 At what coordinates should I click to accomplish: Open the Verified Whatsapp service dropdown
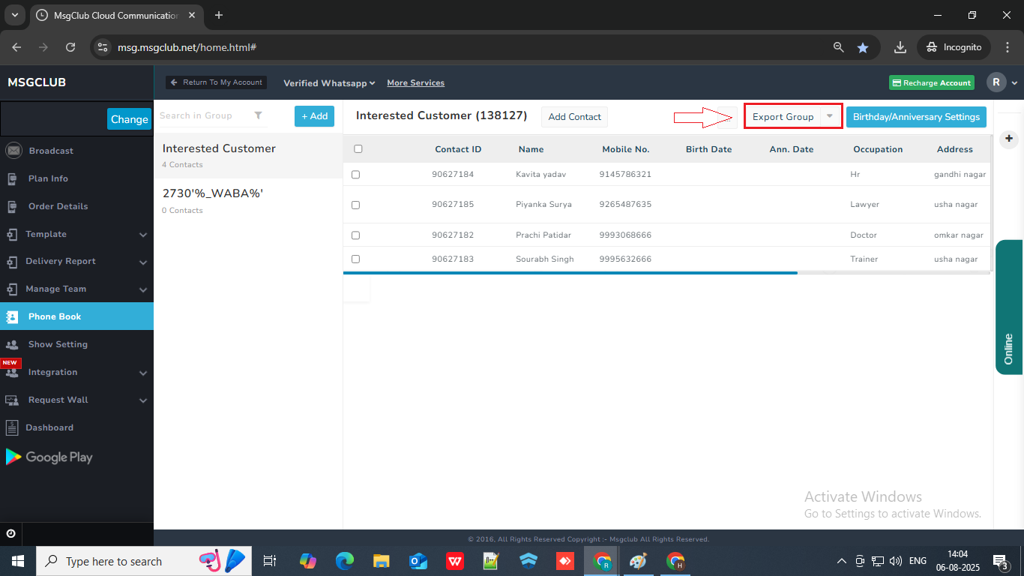click(x=328, y=83)
